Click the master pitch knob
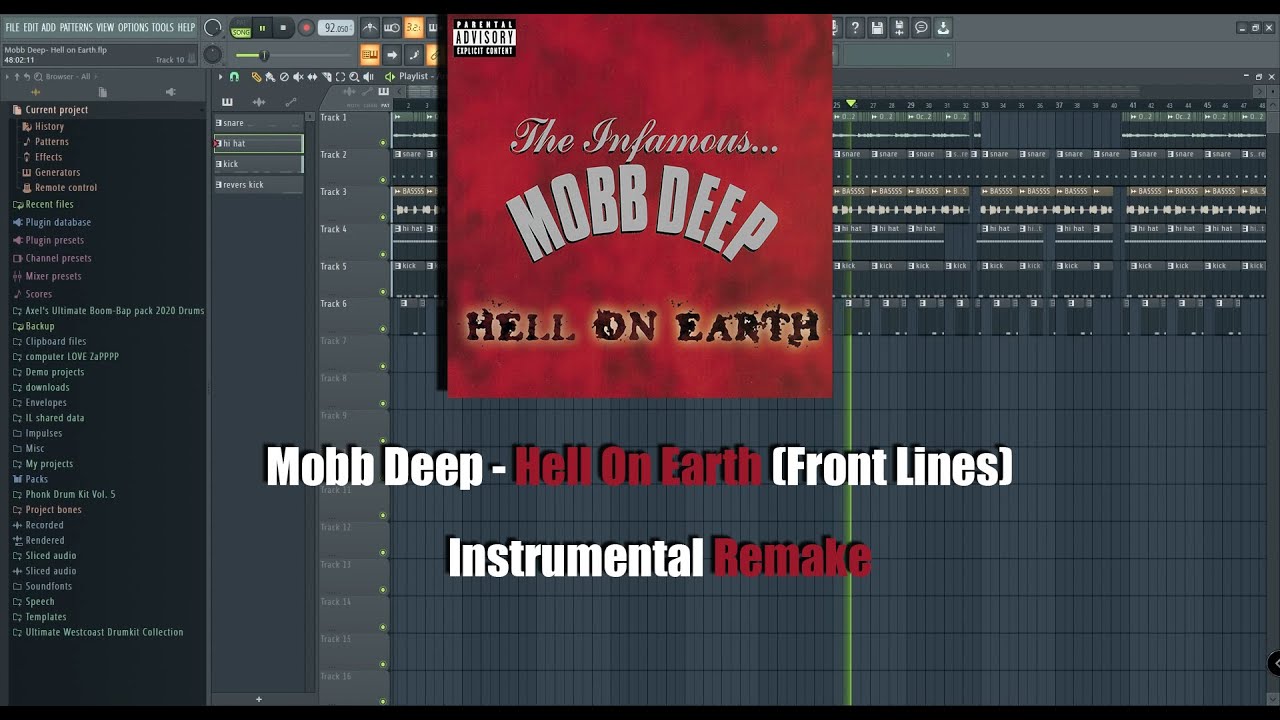This screenshot has width=1280, height=720. pos(213,55)
